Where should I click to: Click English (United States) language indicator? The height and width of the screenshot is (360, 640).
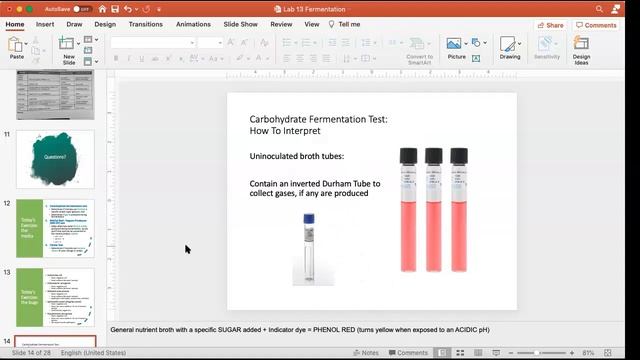(93, 353)
